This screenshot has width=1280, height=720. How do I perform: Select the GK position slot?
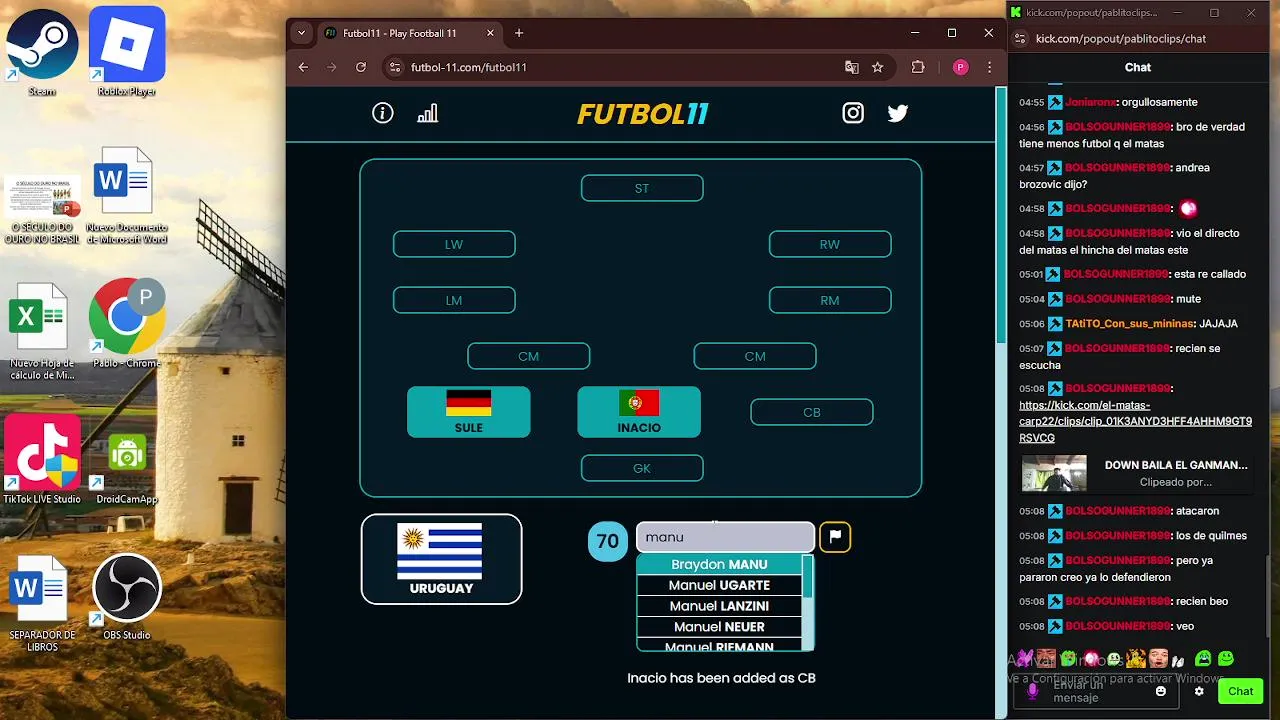[642, 468]
